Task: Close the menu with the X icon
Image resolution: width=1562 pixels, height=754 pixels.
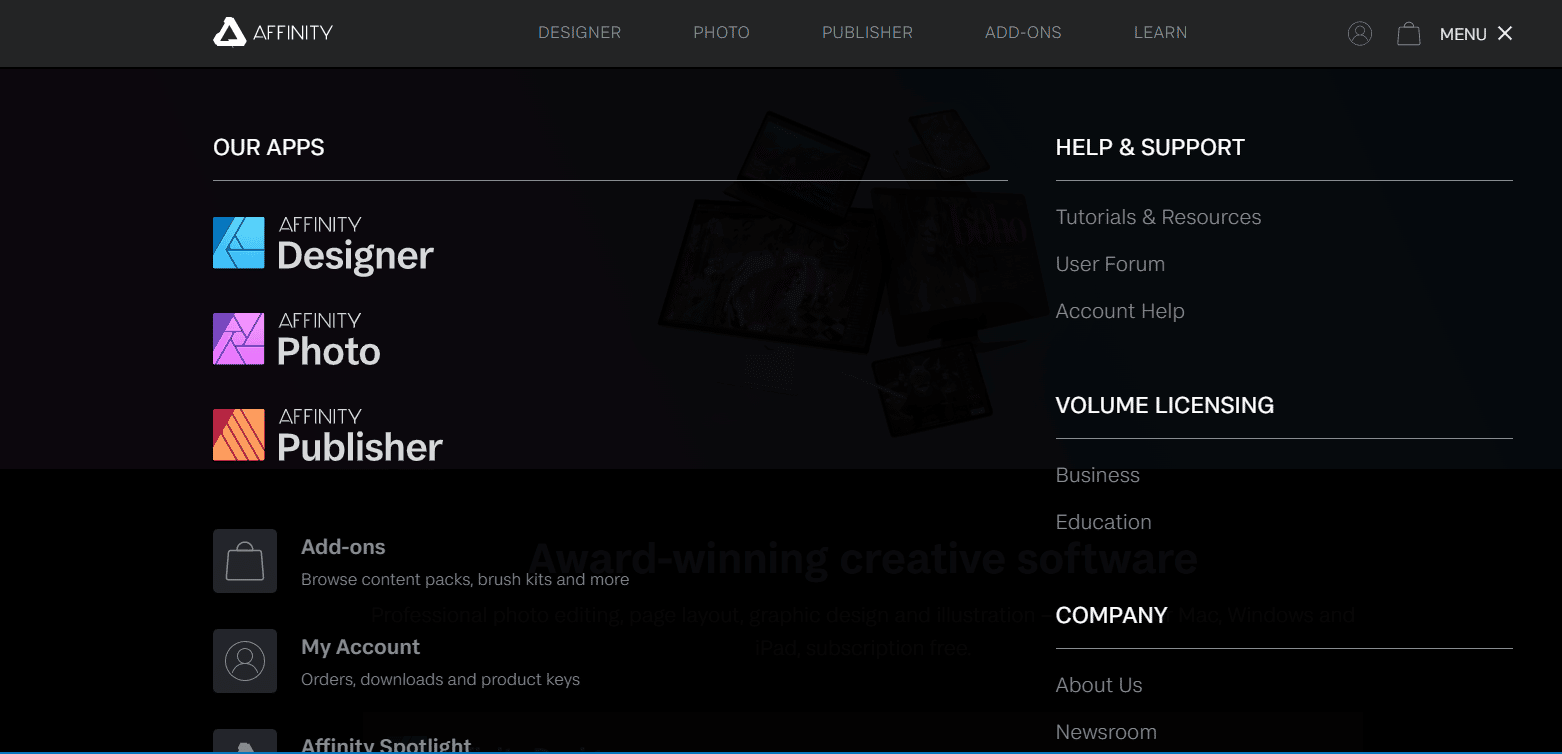Action: pyautogui.click(x=1505, y=34)
